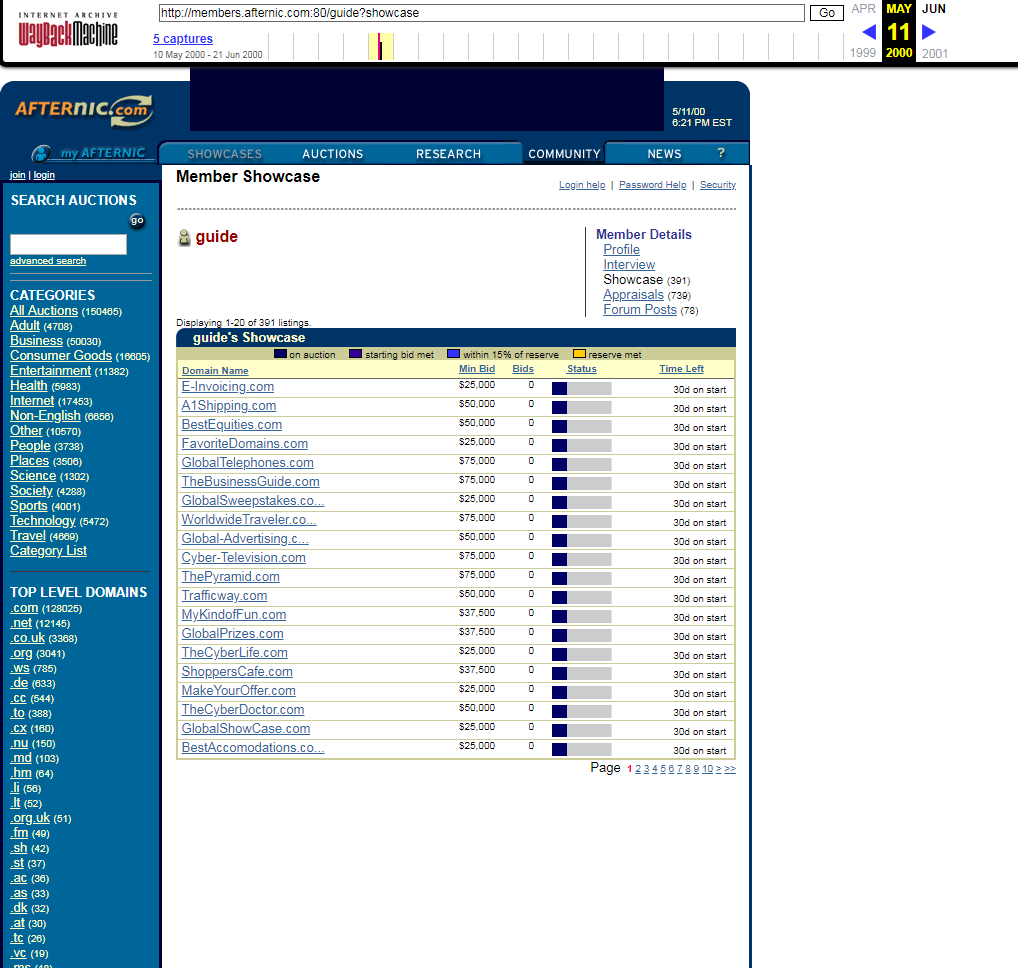Open the Showcases tab
1018x968 pixels.
(x=225, y=154)
